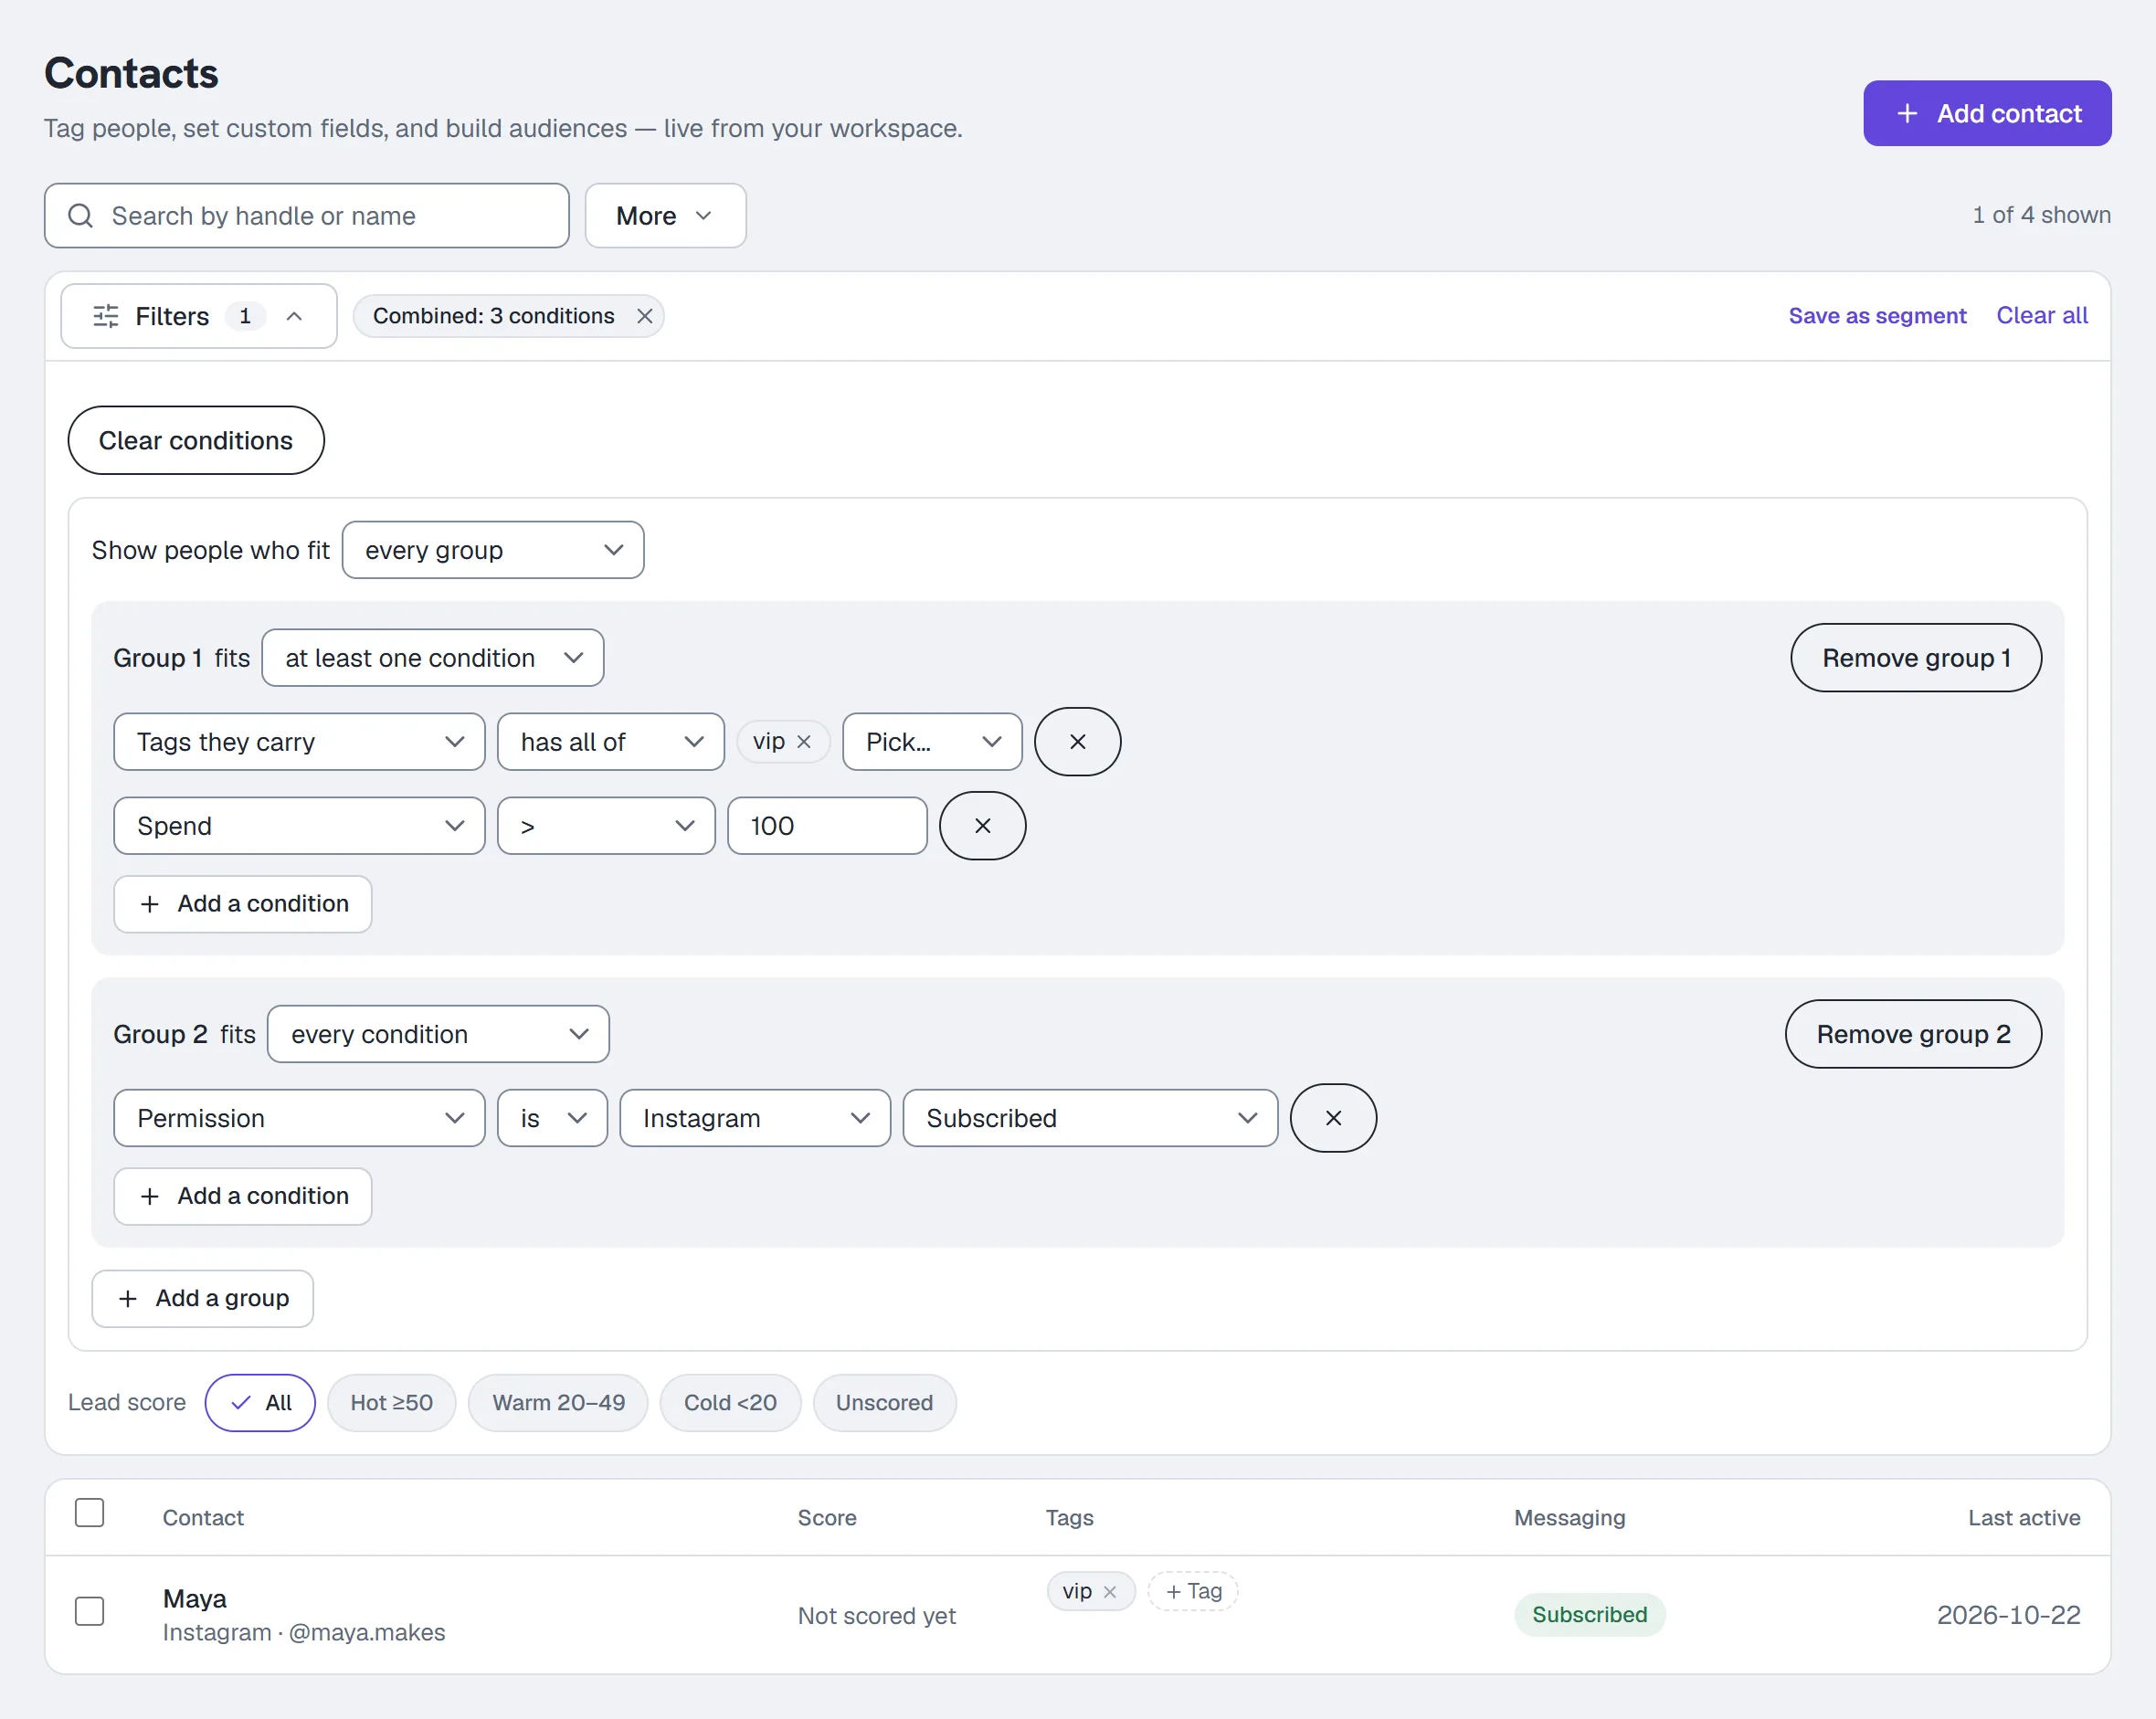
Task: Open Group 2 'every condition' dropdown
Action: click(x=438, y=1034)
